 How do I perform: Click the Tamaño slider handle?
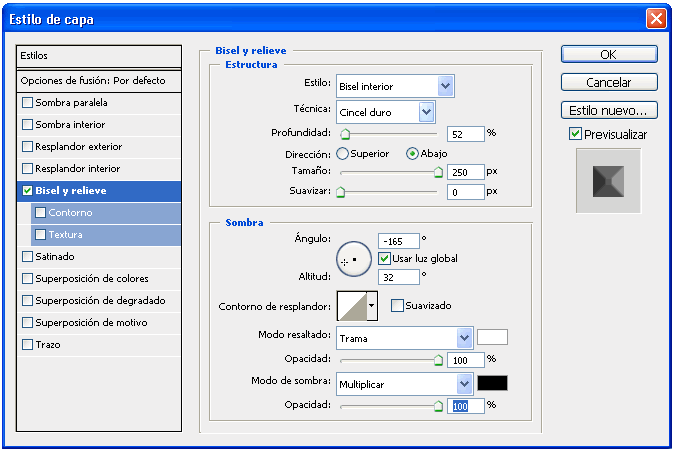click(x=438, y=172)
